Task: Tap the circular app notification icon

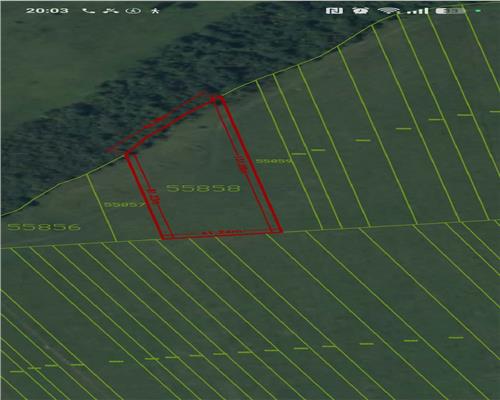Action: (133, 11)
